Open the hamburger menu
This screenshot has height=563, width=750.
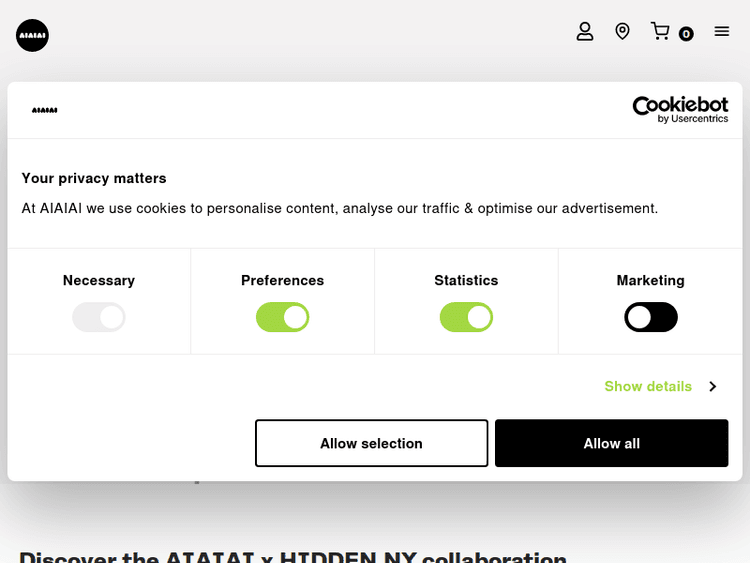pyautogui.click(x=722, y=32)
